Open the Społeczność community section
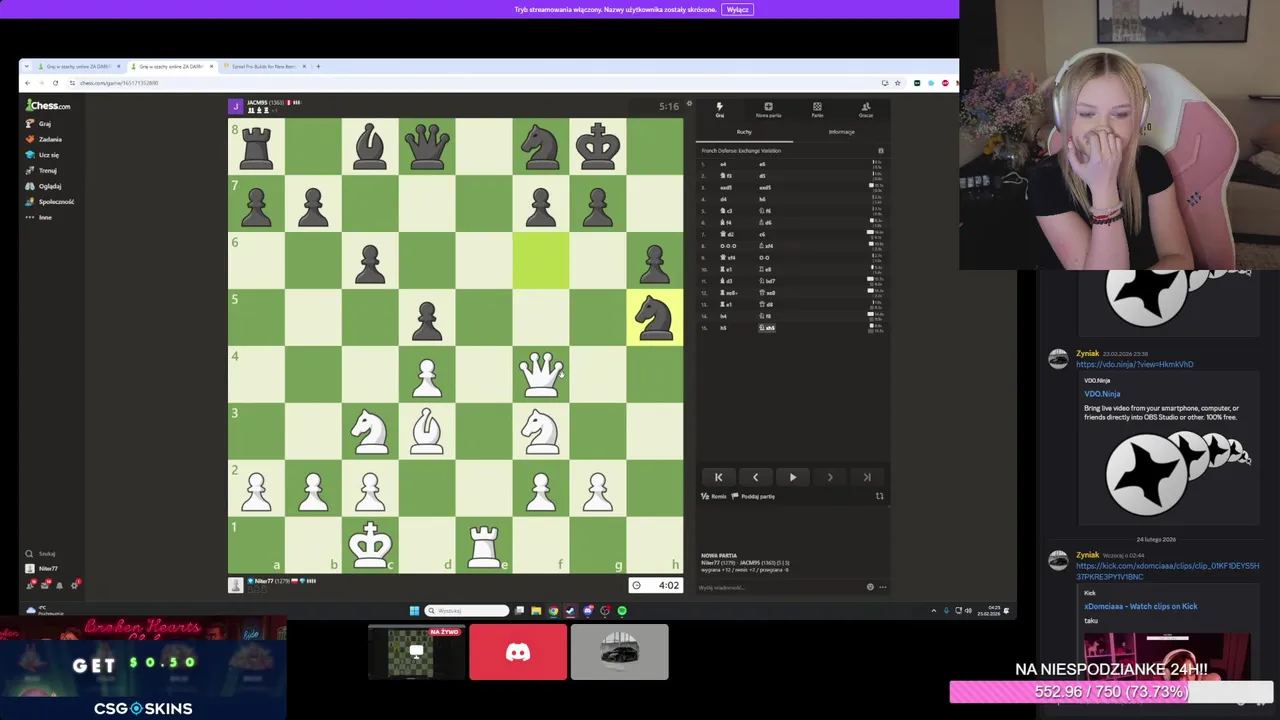Screen dimensions: 1280x720 point(49,201)
